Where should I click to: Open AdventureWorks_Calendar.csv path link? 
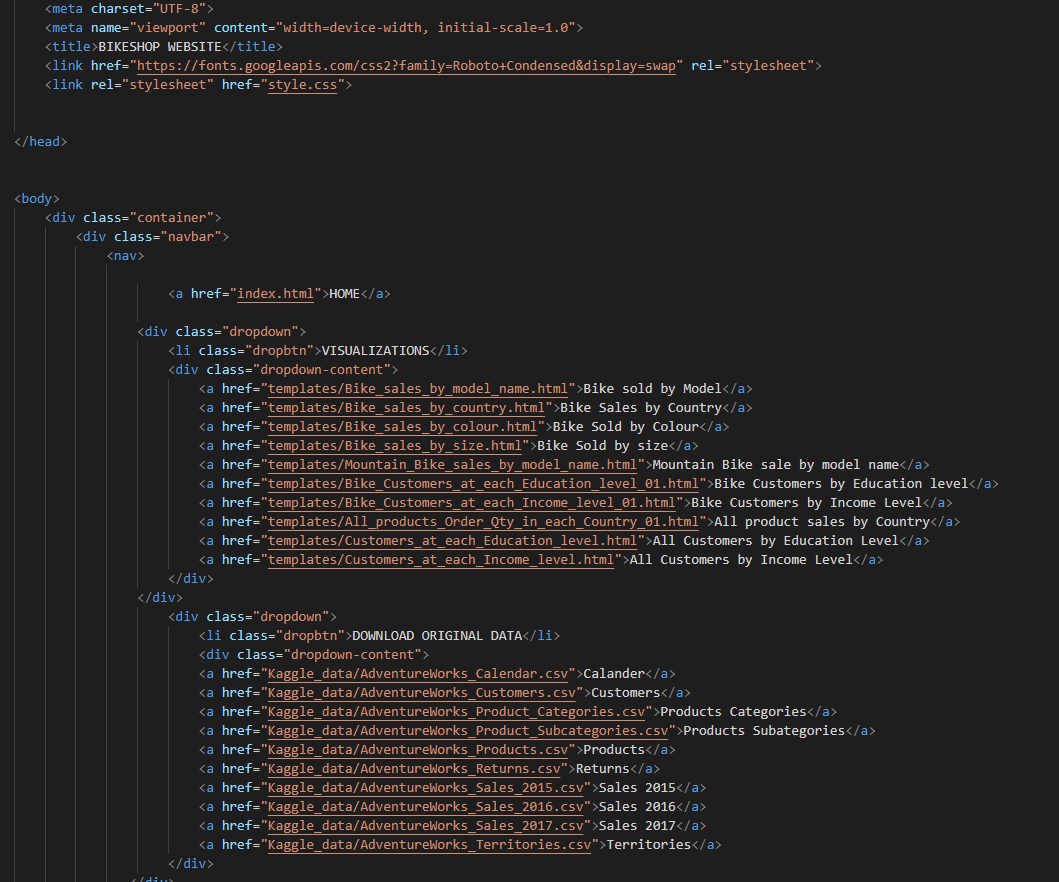[418, 674]
